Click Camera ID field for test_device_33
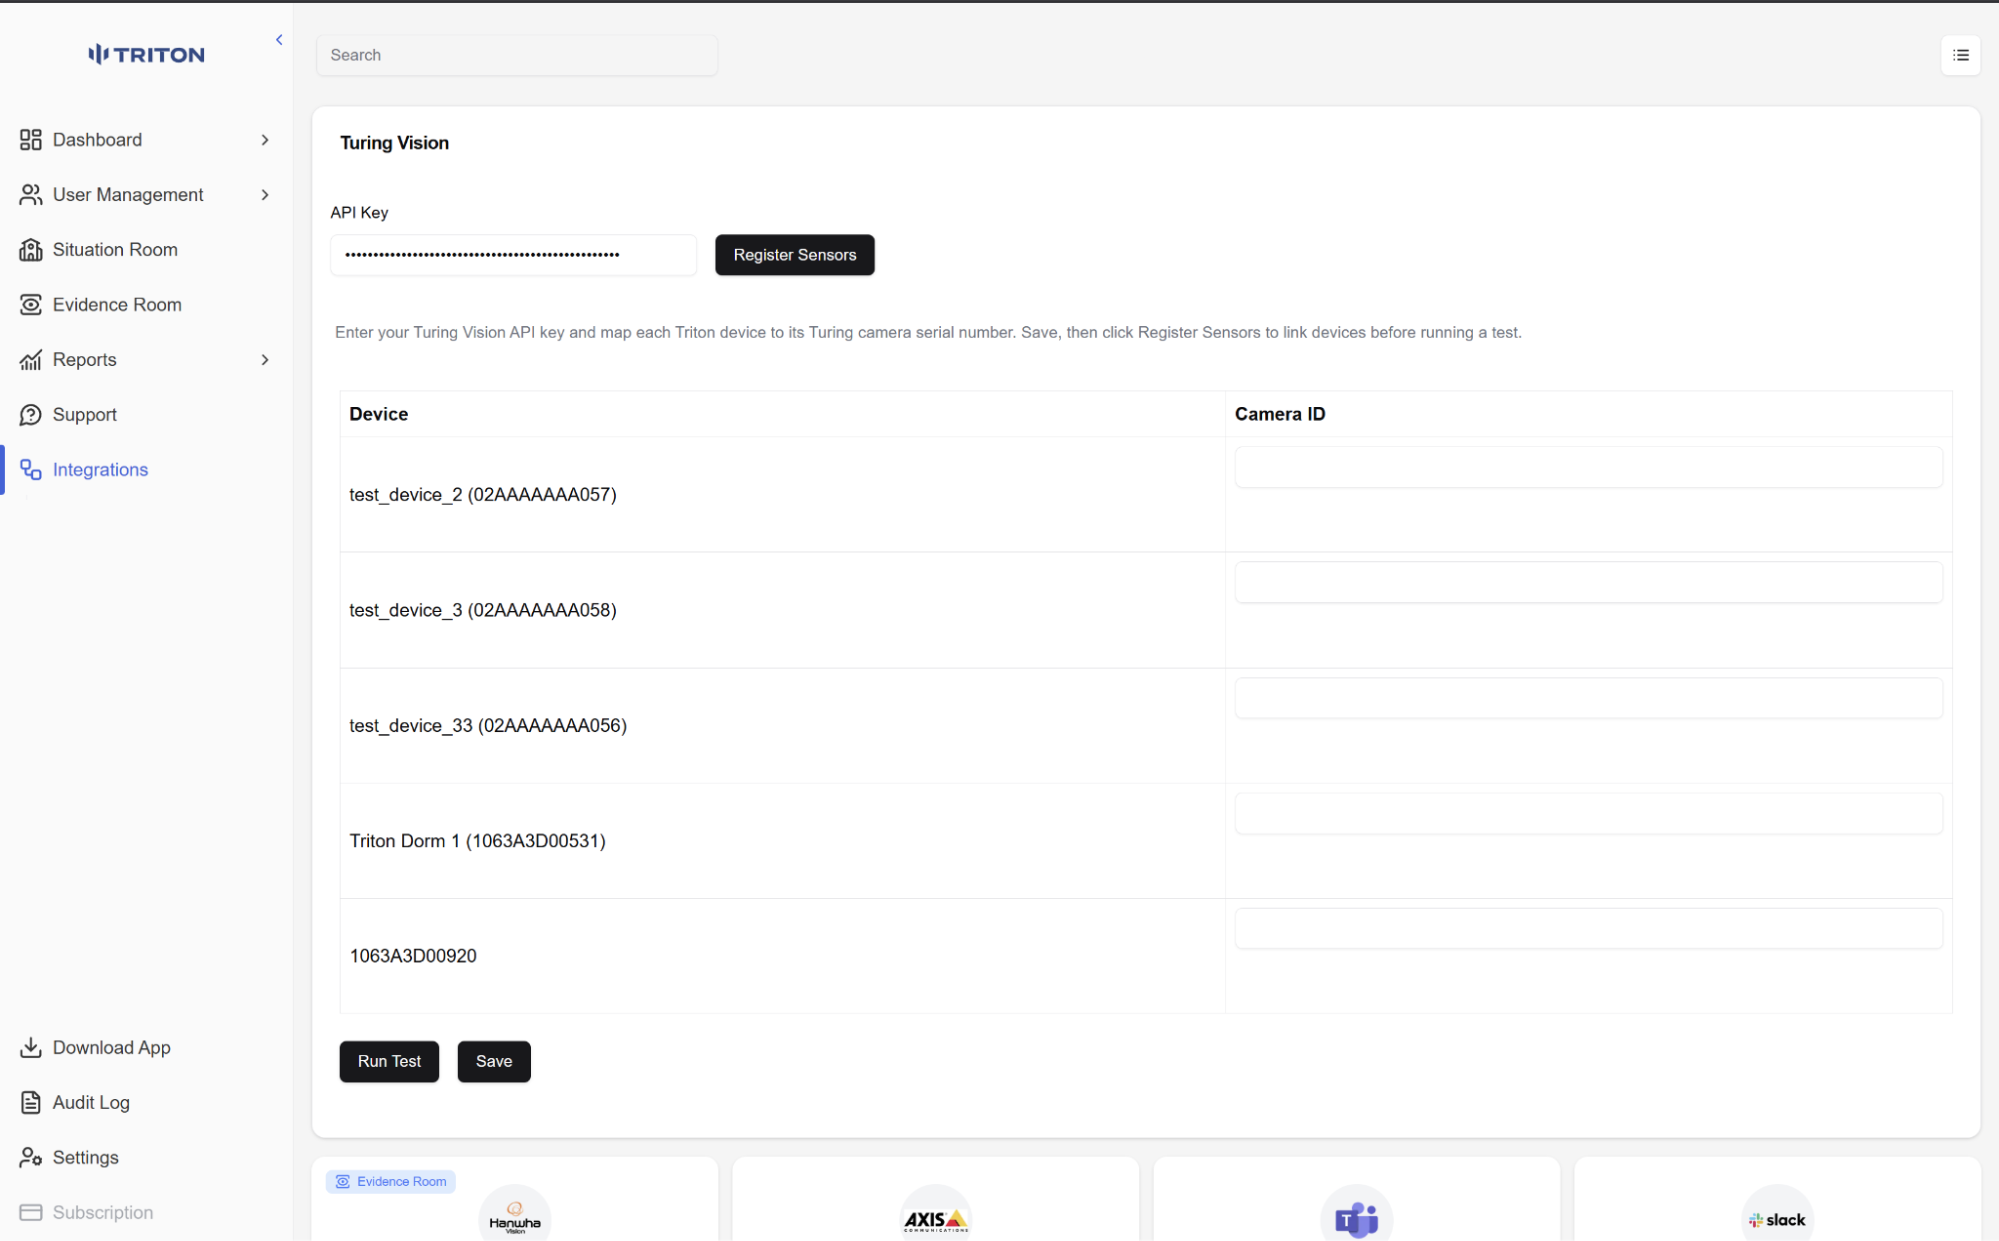The image size is (1999, 1241). [1588, 698]
